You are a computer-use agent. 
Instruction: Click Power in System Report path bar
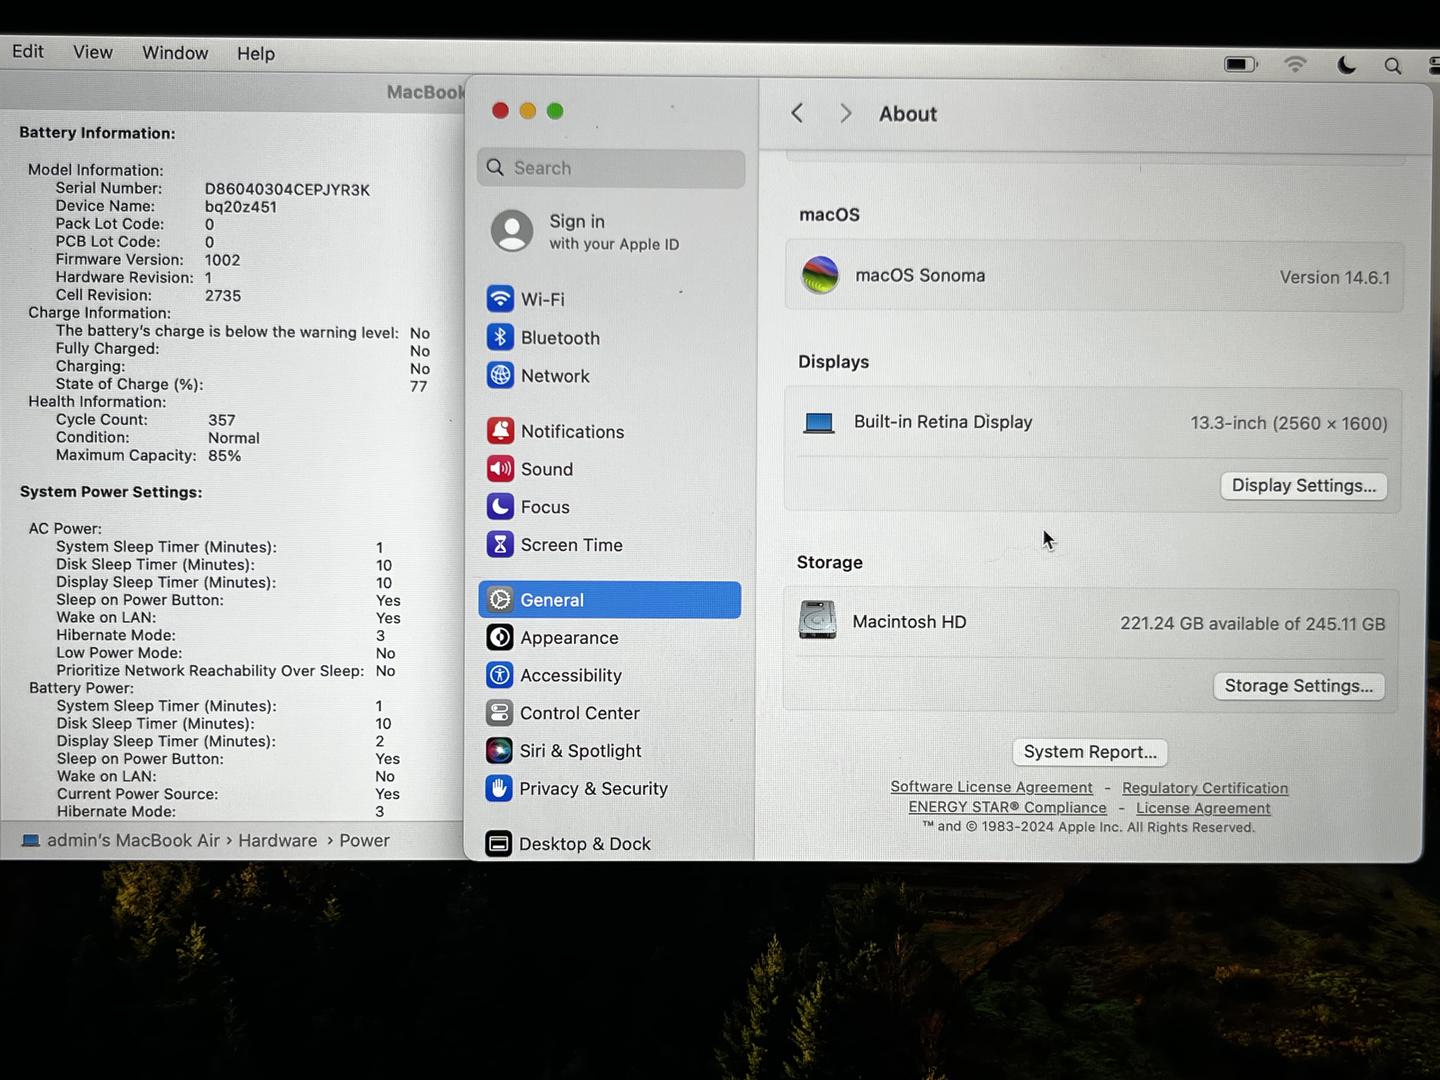[x=364, y=841]
